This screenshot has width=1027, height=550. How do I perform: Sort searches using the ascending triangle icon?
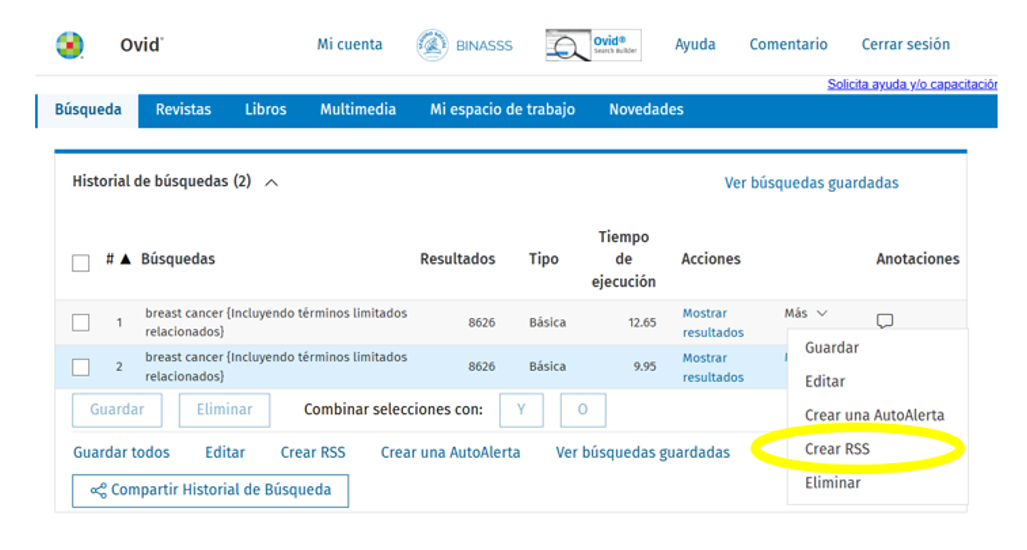click(126, 259)
